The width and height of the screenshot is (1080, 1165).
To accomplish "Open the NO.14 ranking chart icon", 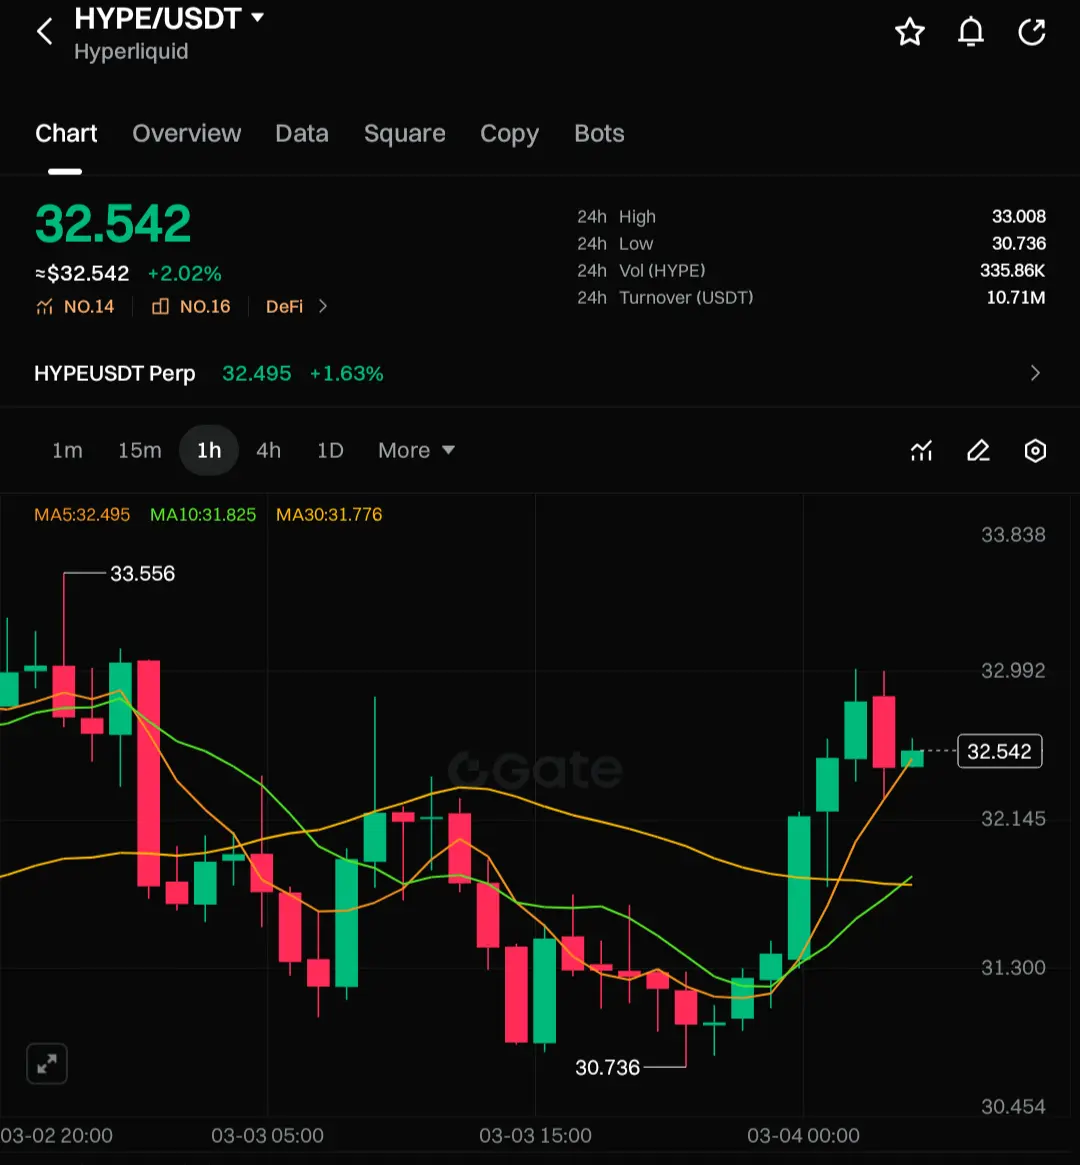I will [45, 307].
